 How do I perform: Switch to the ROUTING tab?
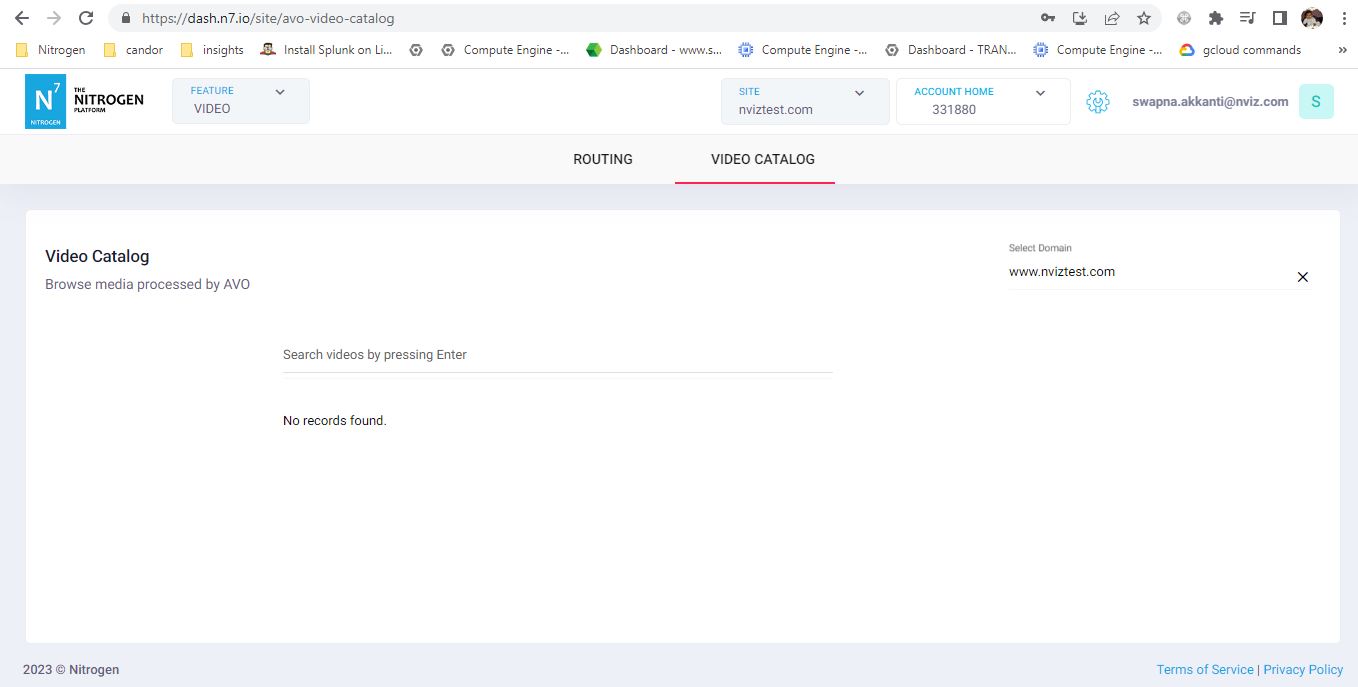602,159
